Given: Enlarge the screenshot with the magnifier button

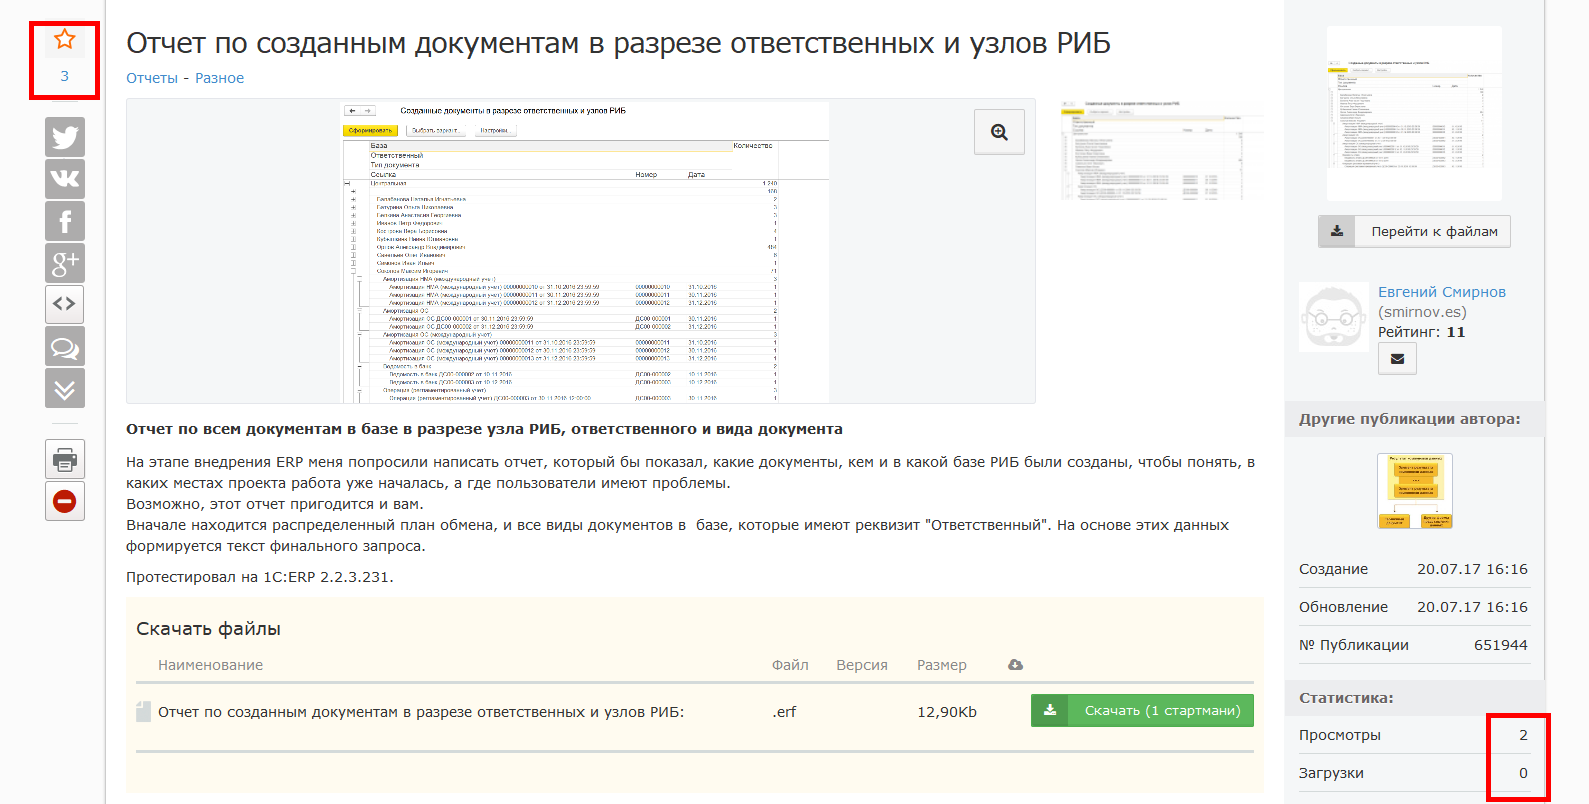Looking at the screenshot, I should point(999,132).
